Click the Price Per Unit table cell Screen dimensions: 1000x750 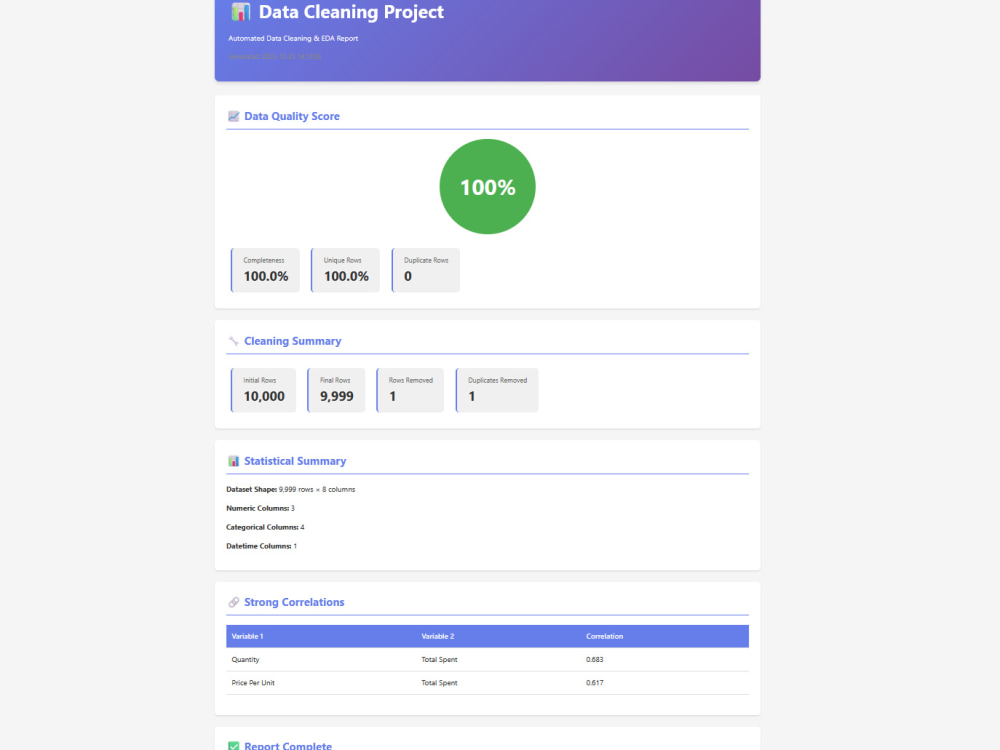pos(253,683)
